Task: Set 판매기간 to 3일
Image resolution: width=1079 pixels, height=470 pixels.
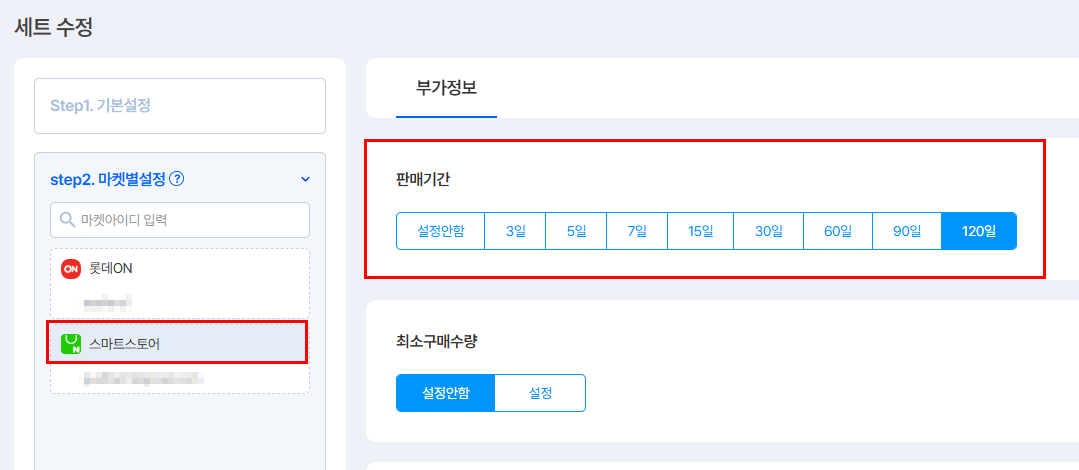Action: 516,231
